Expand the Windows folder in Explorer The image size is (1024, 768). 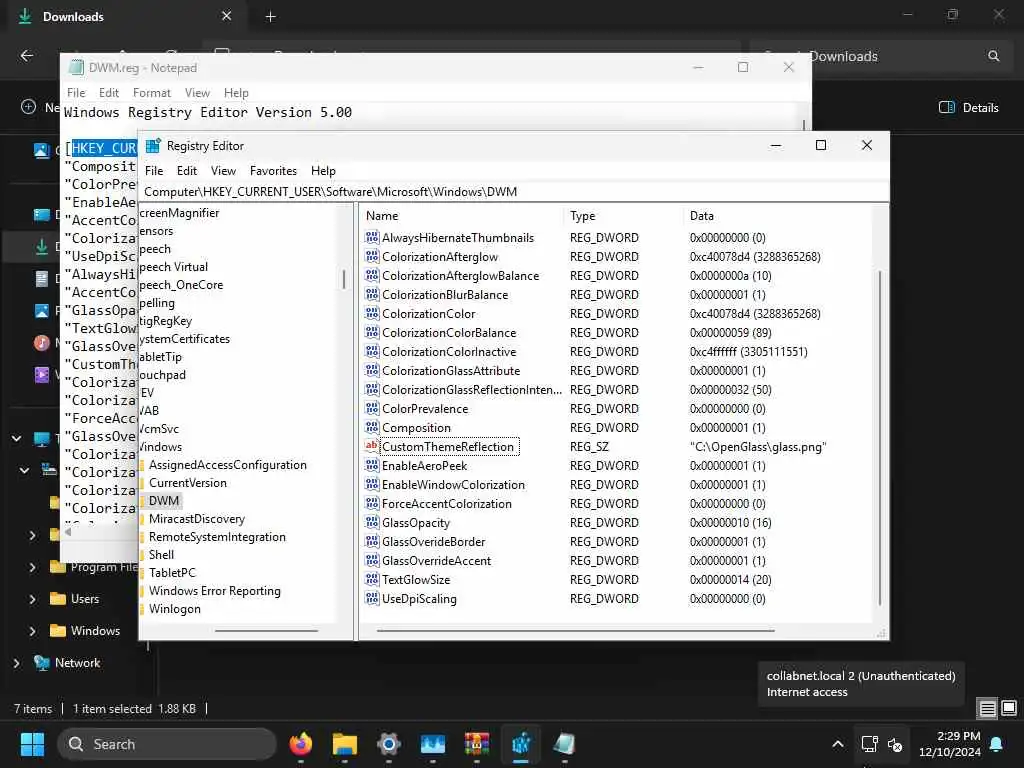coord(33,631)
